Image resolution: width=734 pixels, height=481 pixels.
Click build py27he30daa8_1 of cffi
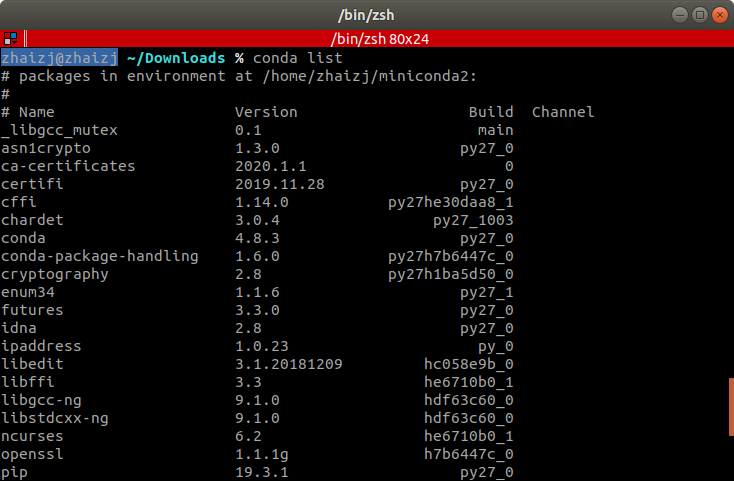pyautogui.click(x=451, y=203)
